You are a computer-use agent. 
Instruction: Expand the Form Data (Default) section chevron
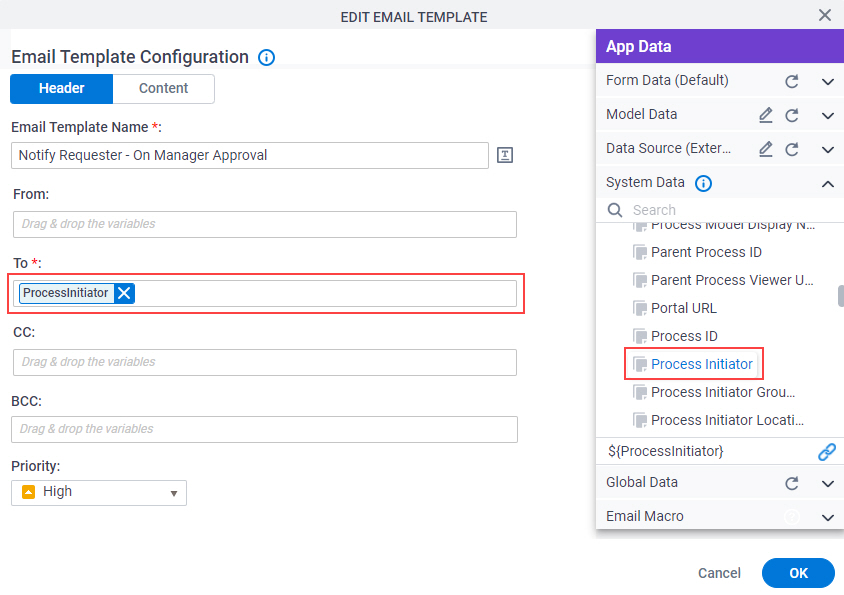[x=828, y=82]
